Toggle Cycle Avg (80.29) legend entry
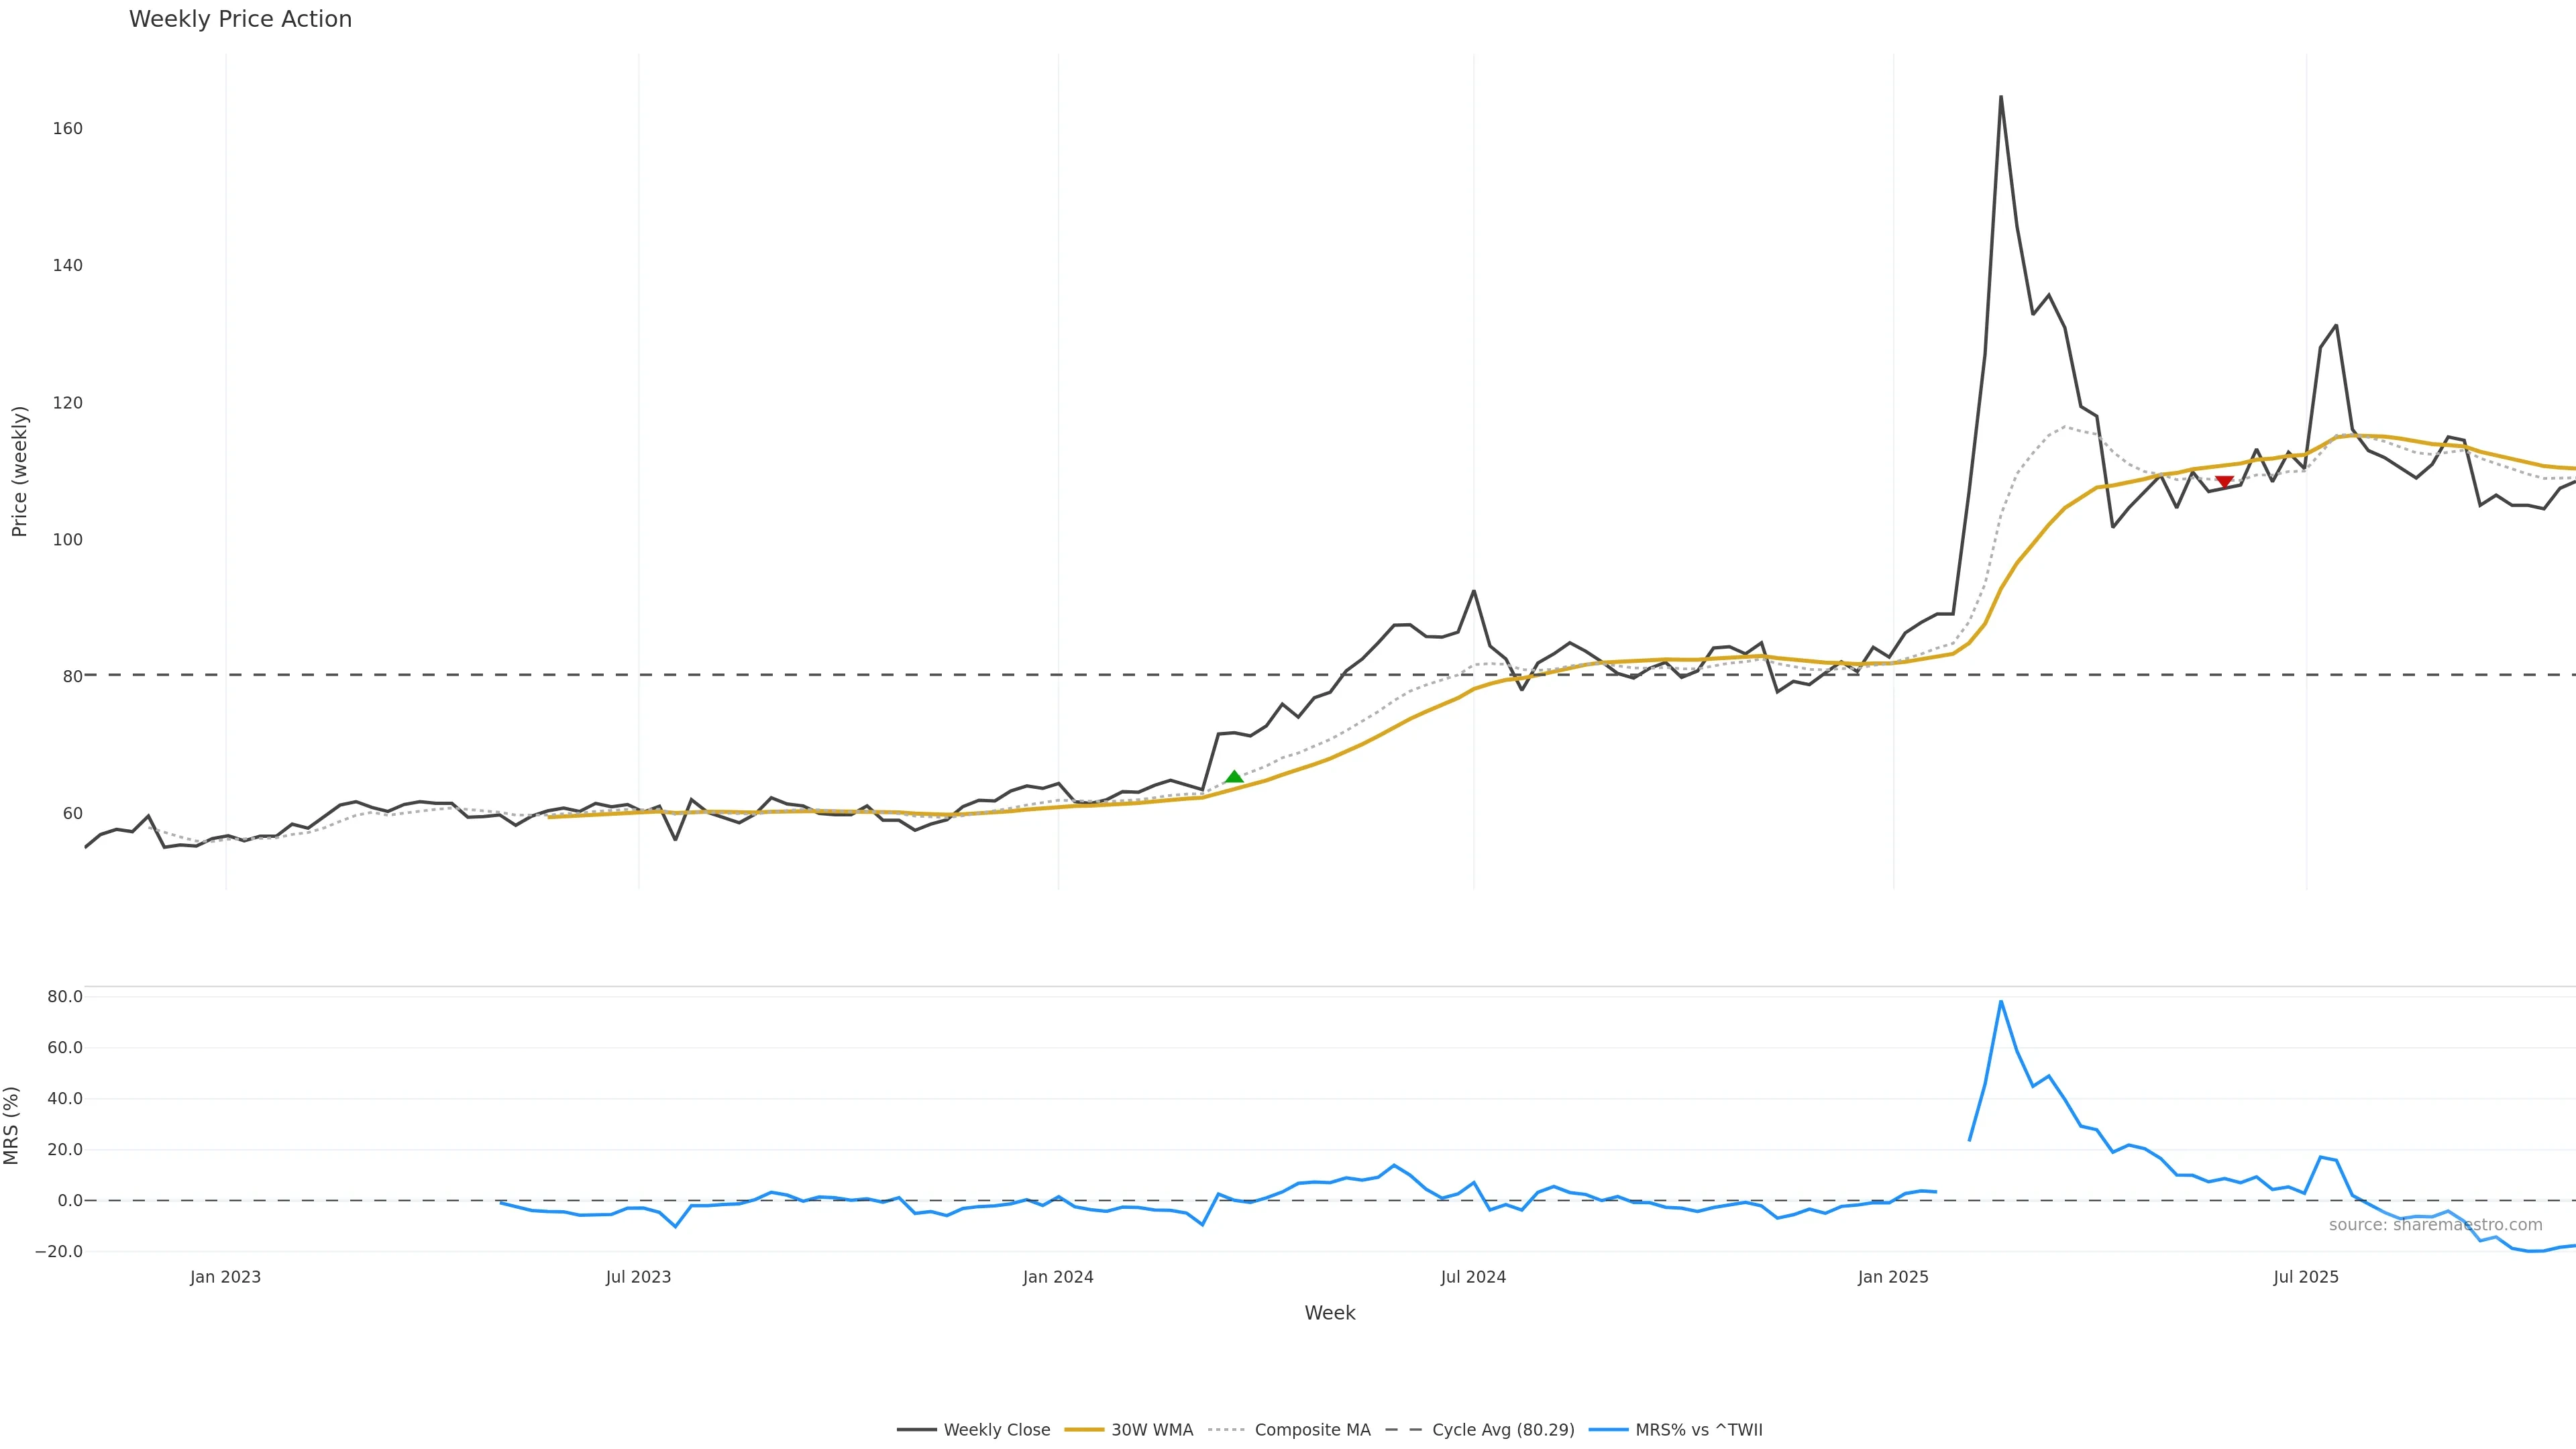This screenshot has width=2576, height=1449. pos(1502,1430)
